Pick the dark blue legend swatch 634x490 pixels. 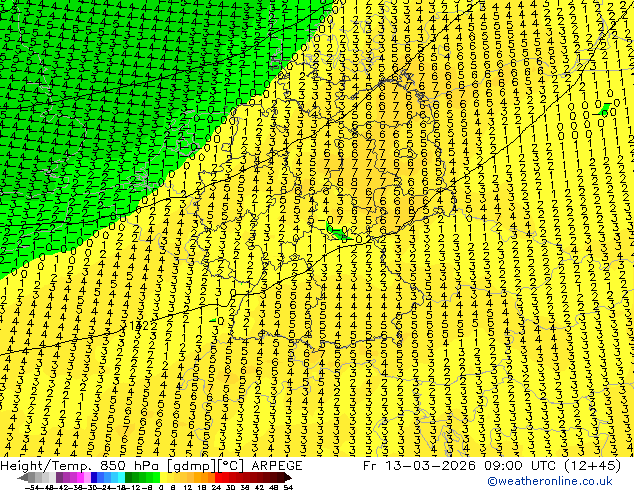94,477
